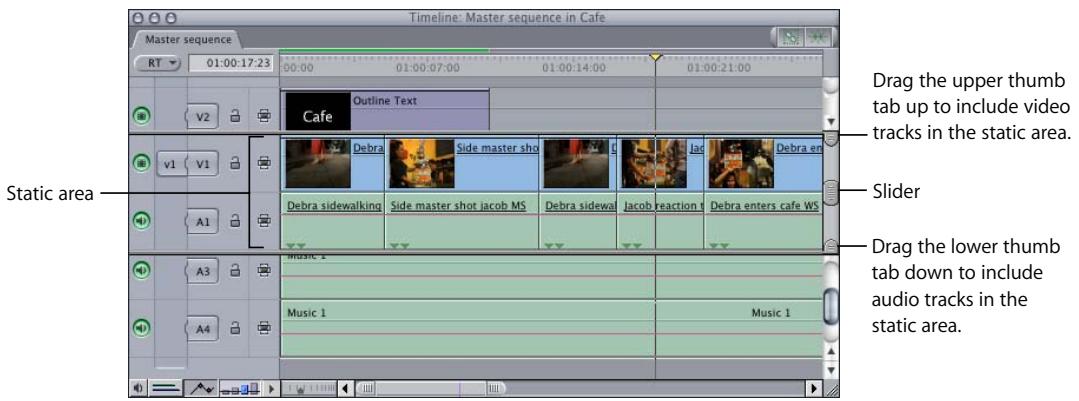This screenshot has height=401, width=1079.
Task: Click the Jacob reaction audio clip name
Action: click(x=663, y=206)
